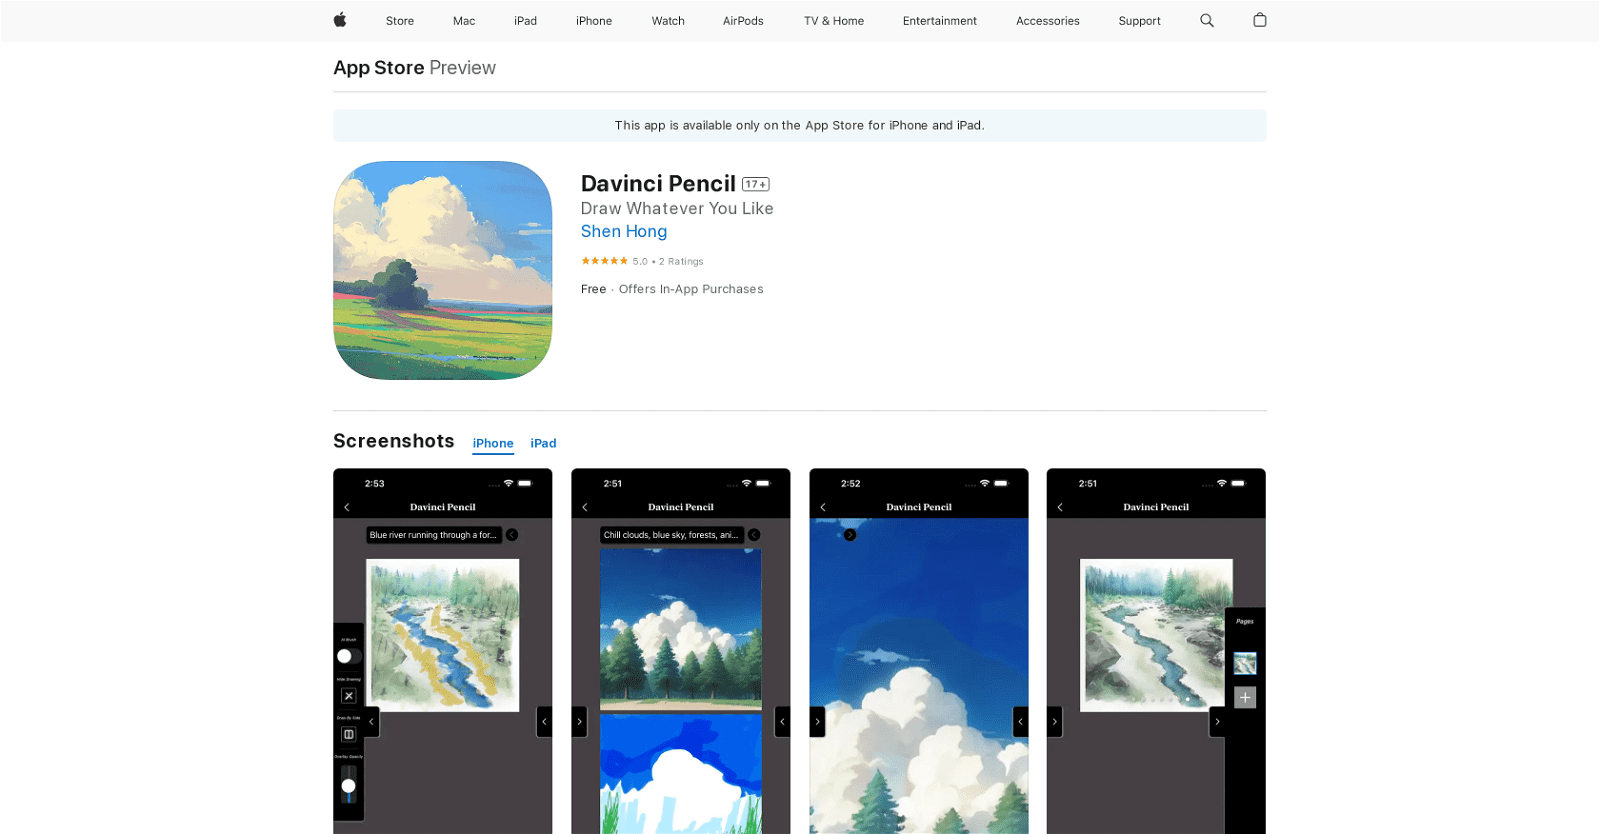Click the App Store heading link

[379, 68]
